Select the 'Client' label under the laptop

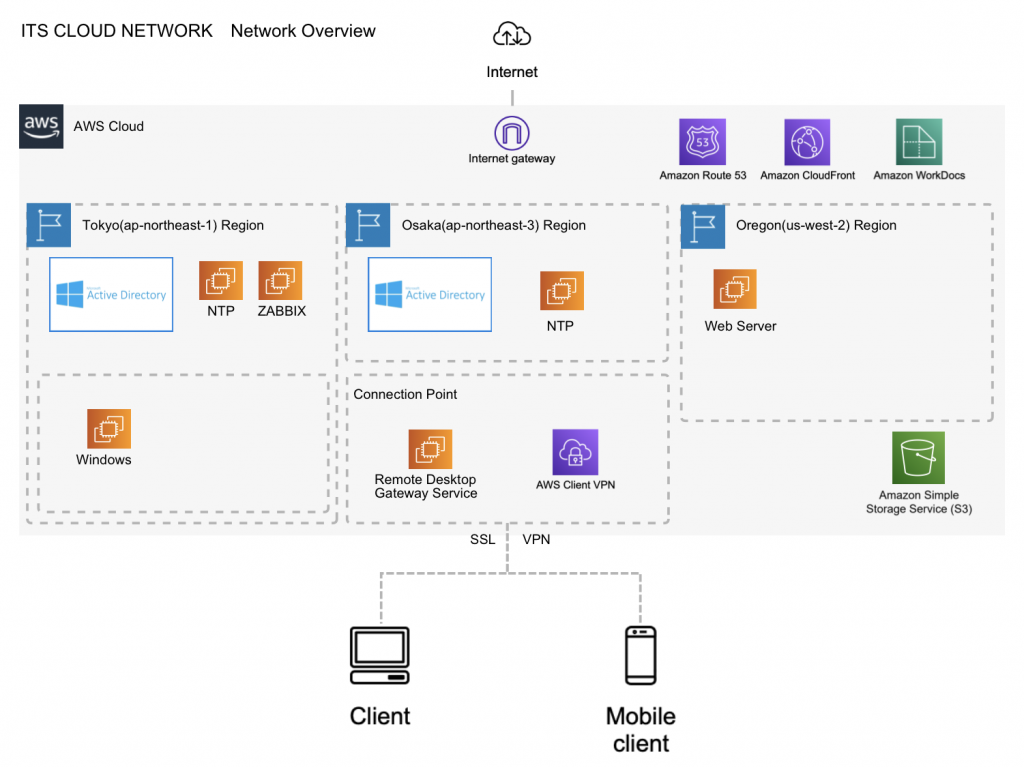click(x=380, y=716)
